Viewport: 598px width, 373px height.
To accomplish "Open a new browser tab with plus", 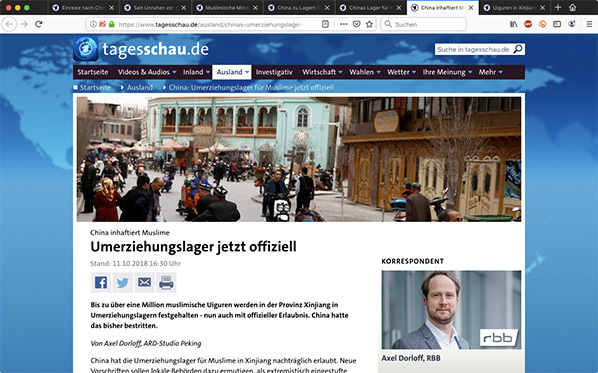I will (x=558, y=7).
